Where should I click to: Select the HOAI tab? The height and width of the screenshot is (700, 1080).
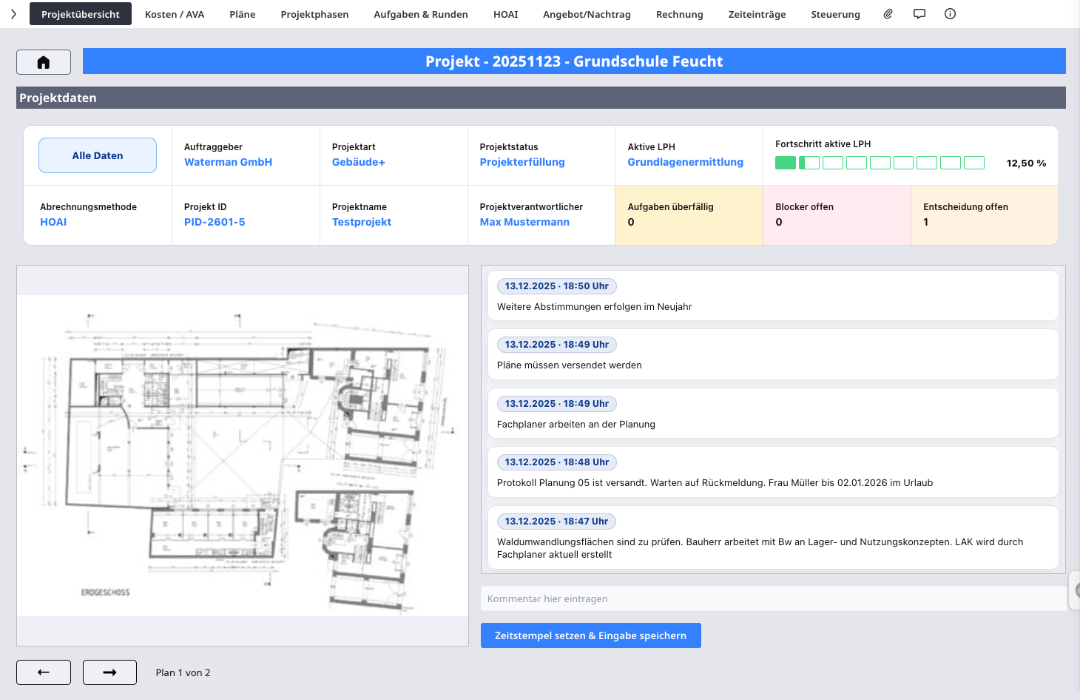[506, 14]
